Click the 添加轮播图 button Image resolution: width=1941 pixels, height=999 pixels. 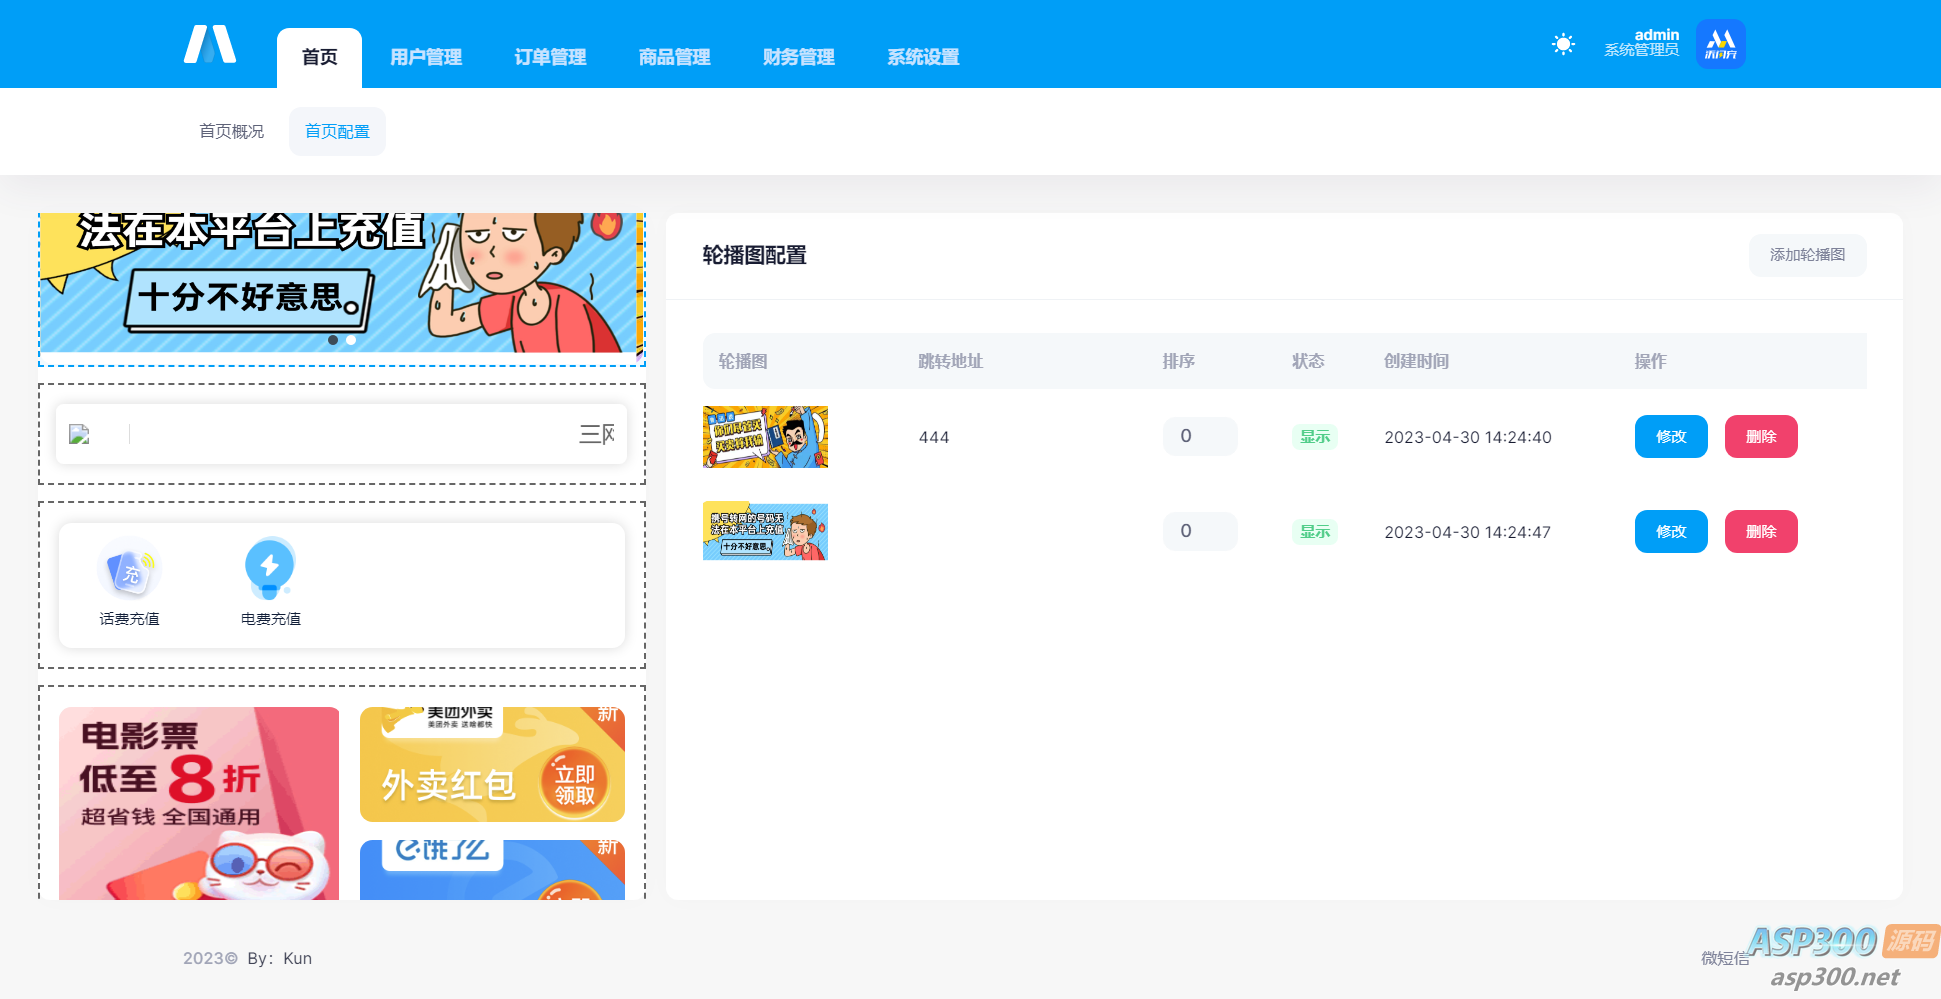(1807, 255)
